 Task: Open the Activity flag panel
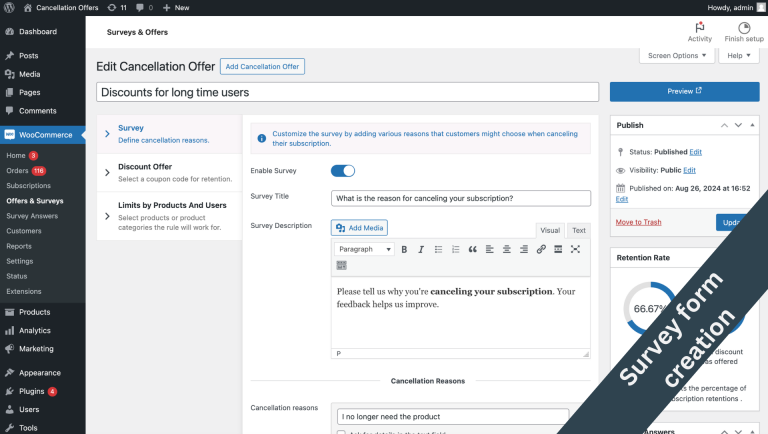click(699, 32)
